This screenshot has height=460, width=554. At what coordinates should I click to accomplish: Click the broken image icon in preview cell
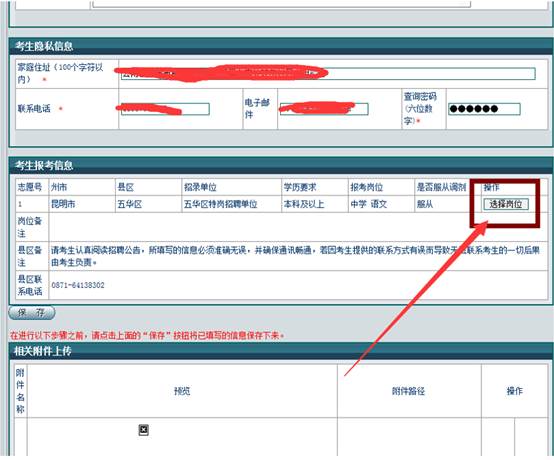point(143,430)
